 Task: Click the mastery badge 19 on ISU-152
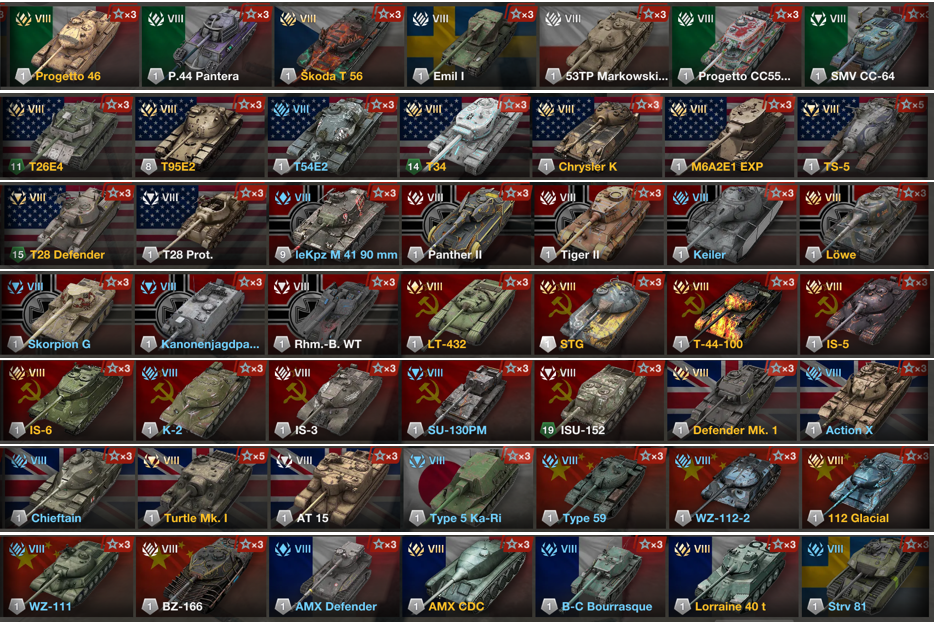547,430
